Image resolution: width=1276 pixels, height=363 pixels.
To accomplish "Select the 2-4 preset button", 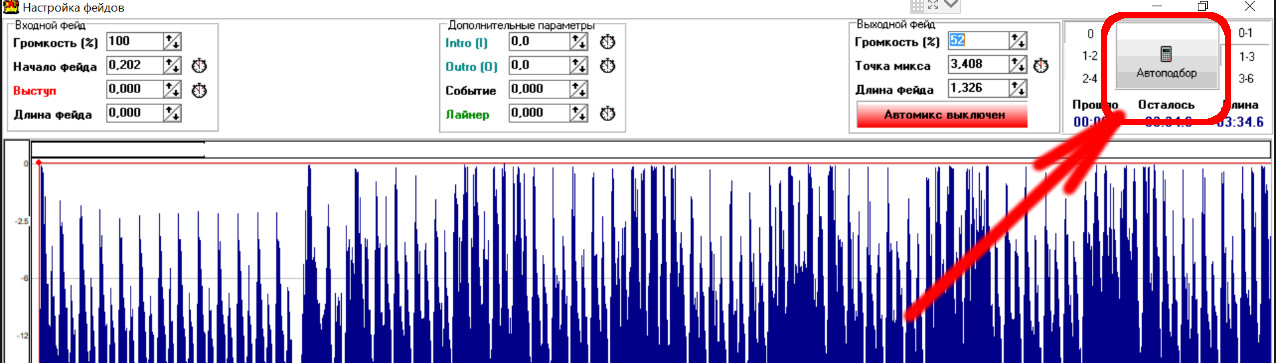I will 1090,79.
